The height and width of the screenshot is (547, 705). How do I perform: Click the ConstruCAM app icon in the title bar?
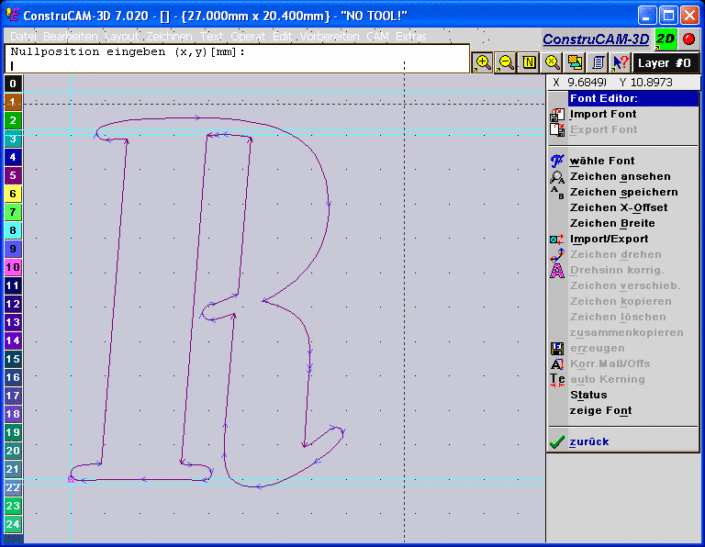(13, 15)
